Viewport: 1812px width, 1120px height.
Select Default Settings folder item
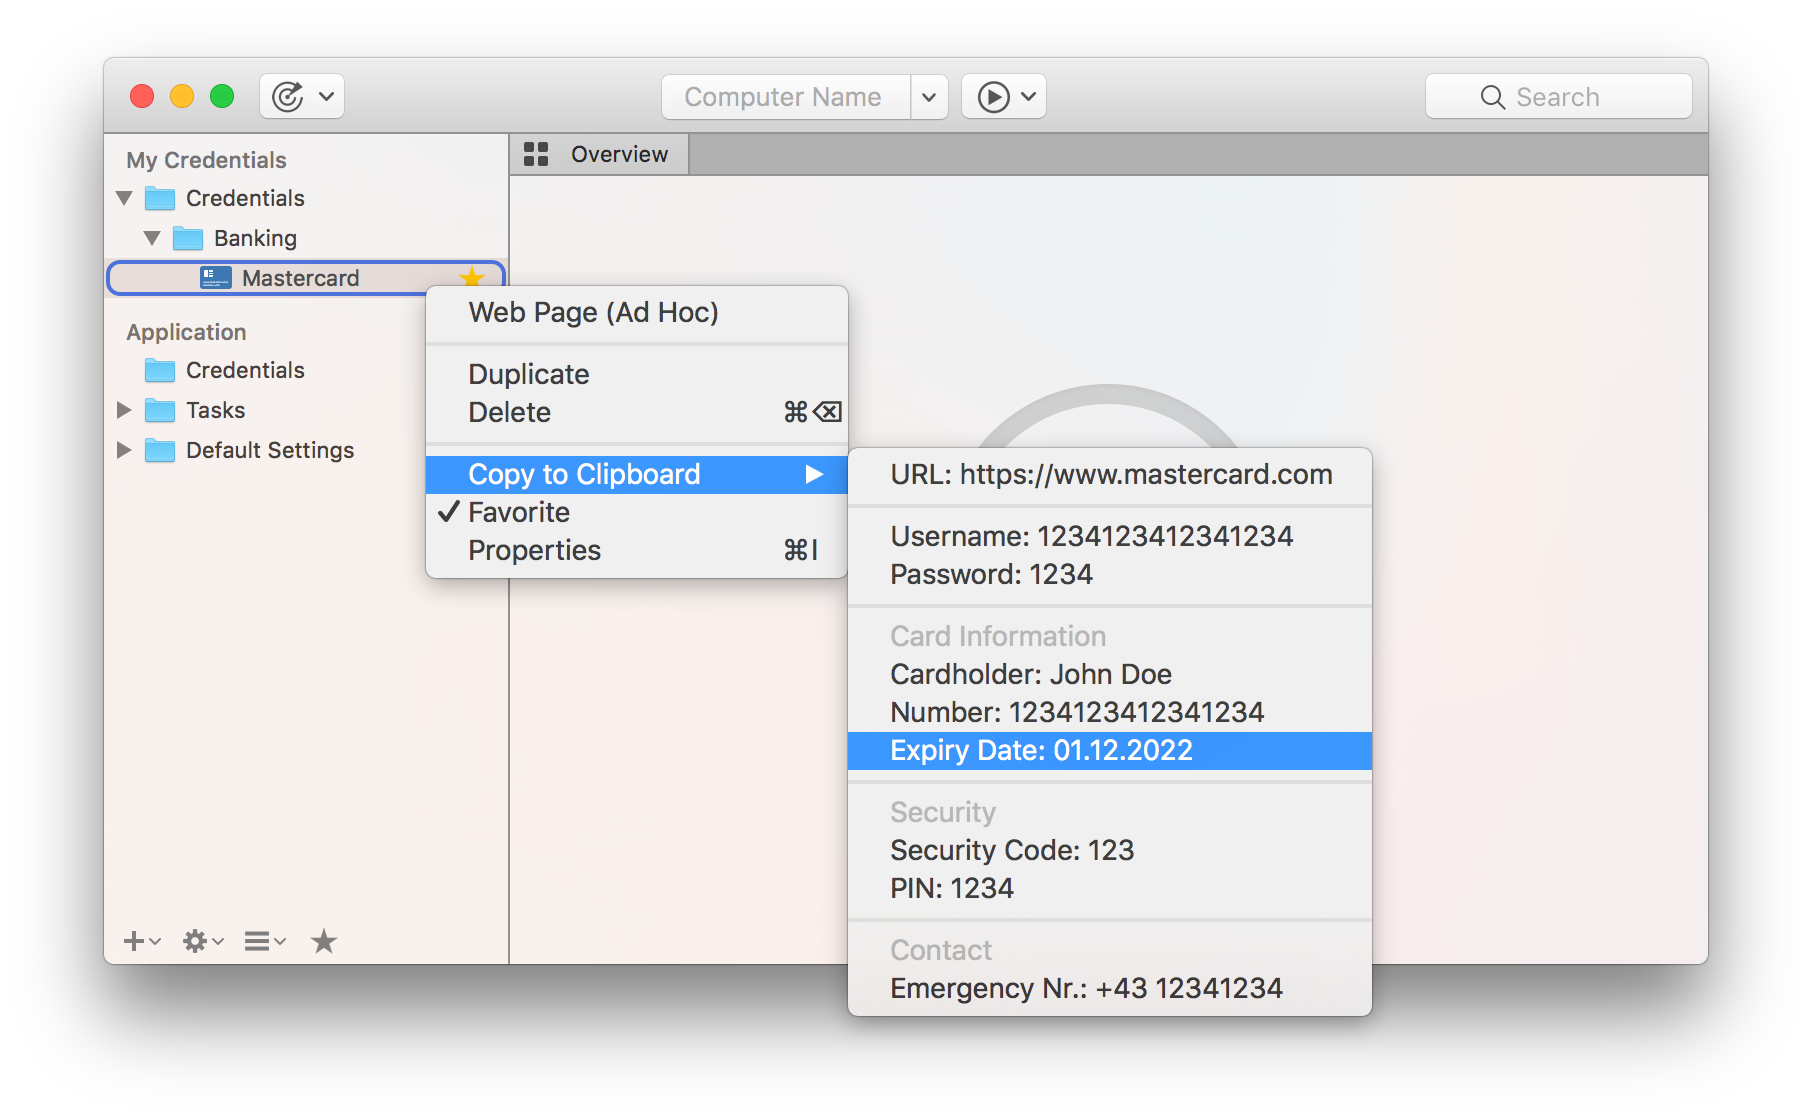coord(270,450)
